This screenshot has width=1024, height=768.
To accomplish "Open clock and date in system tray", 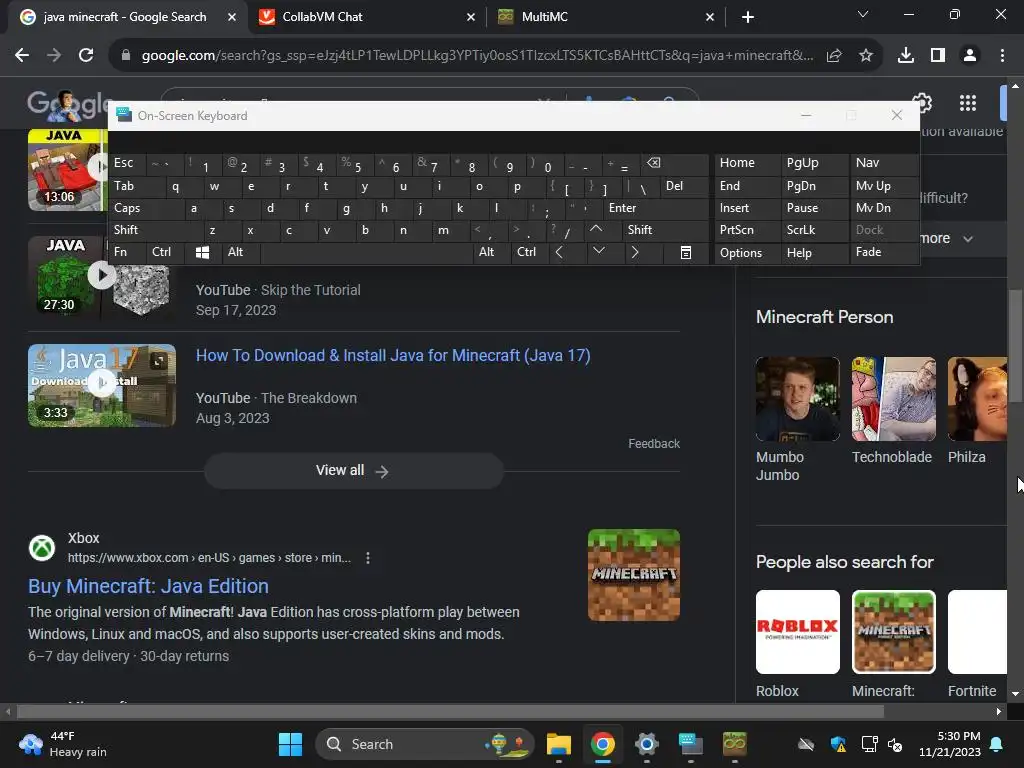I will 950,744.
